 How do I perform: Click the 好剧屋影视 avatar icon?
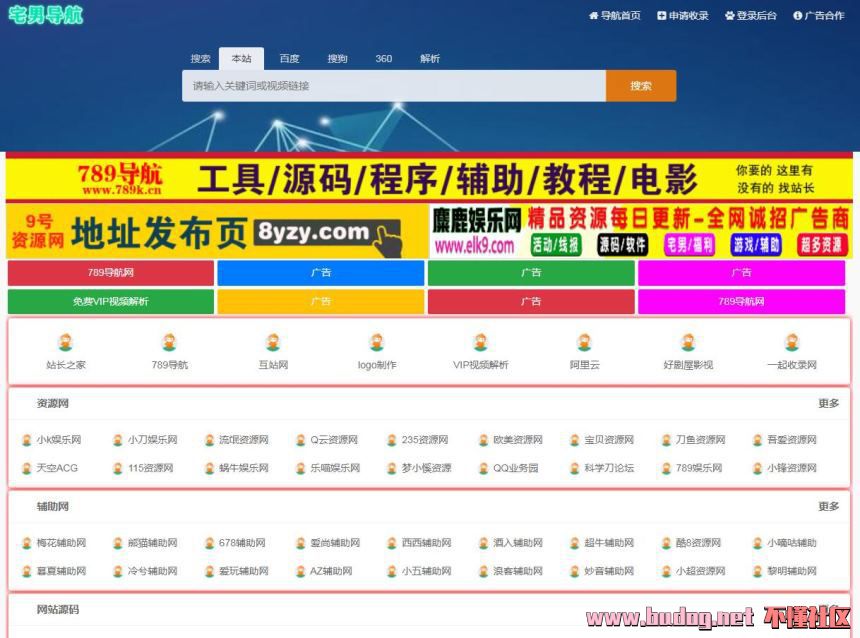[x=688, y=343]
